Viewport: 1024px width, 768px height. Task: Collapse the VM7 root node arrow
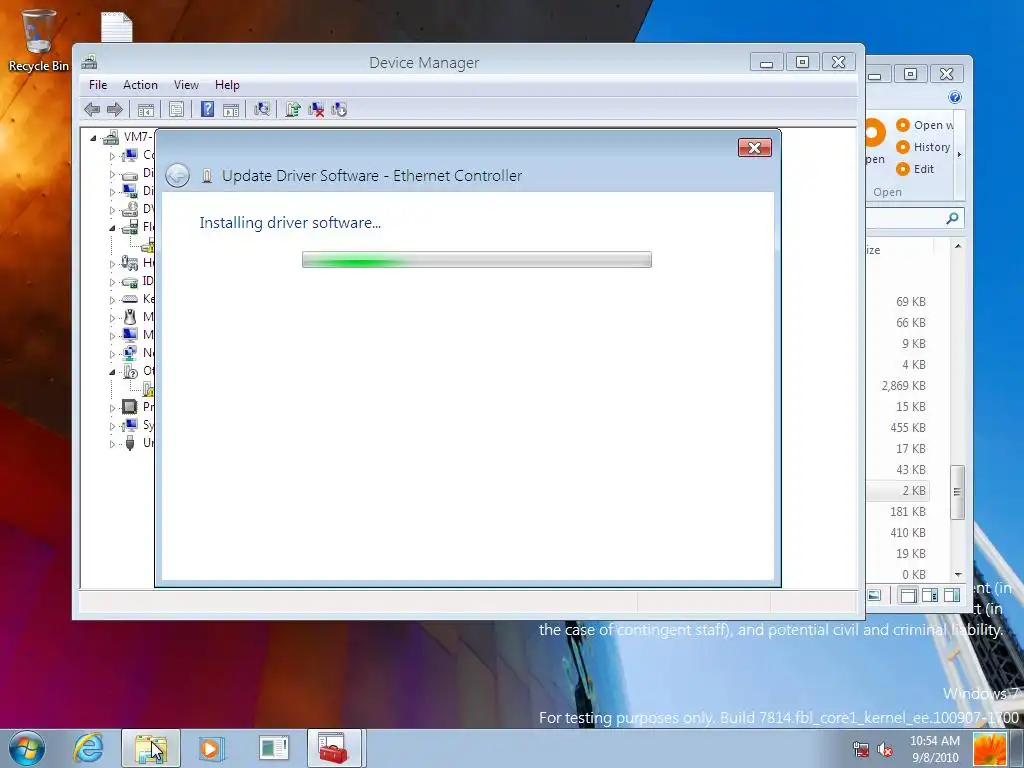point(93,138)
